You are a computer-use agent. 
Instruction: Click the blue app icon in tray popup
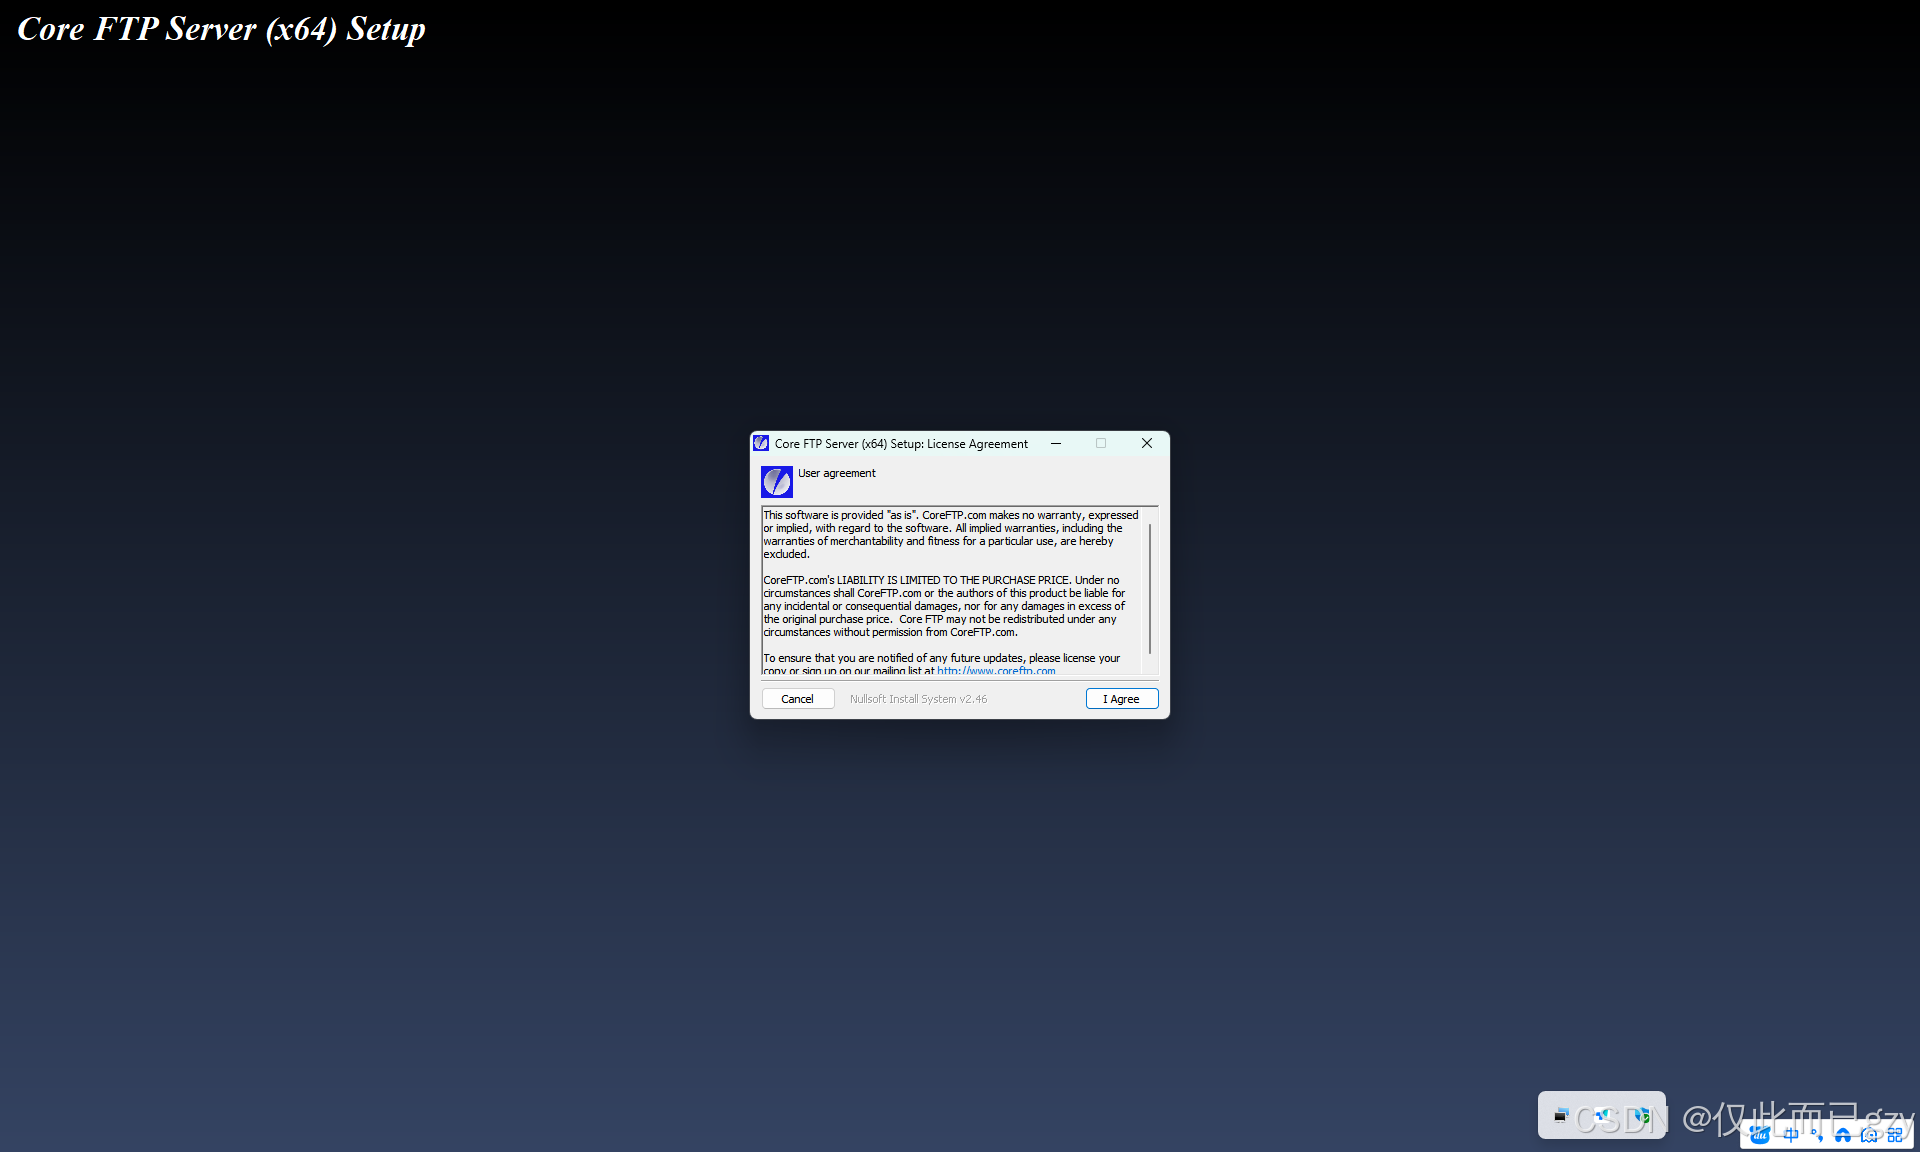pyautogui.click(x=1603, y=1115)
